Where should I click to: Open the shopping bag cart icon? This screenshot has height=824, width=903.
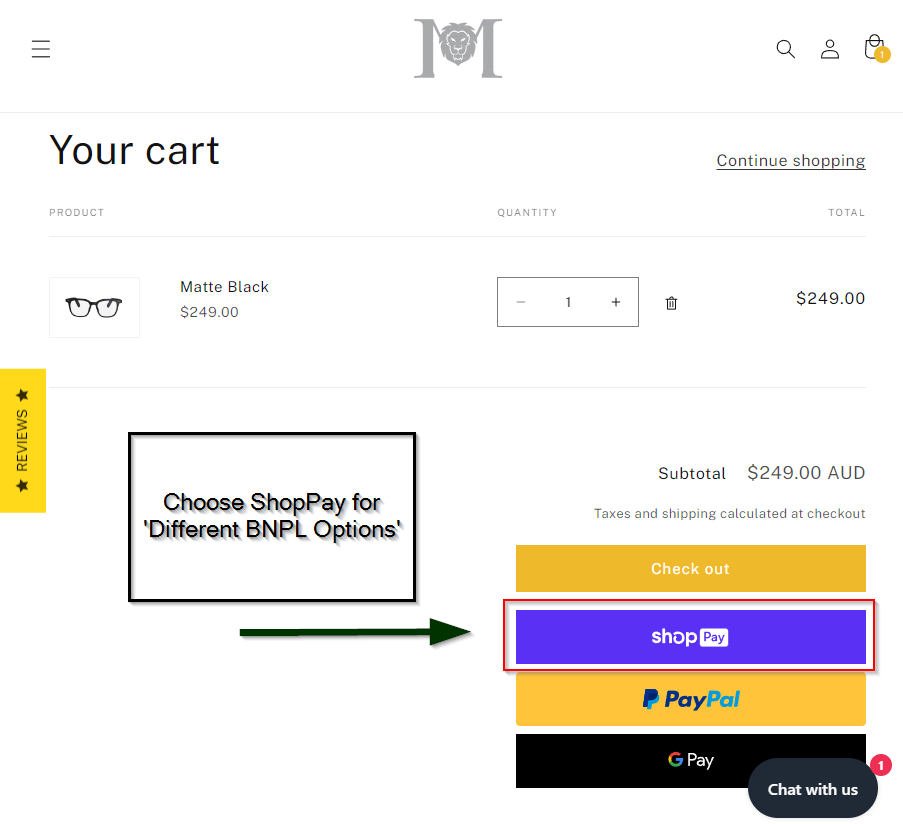[874, 47]
